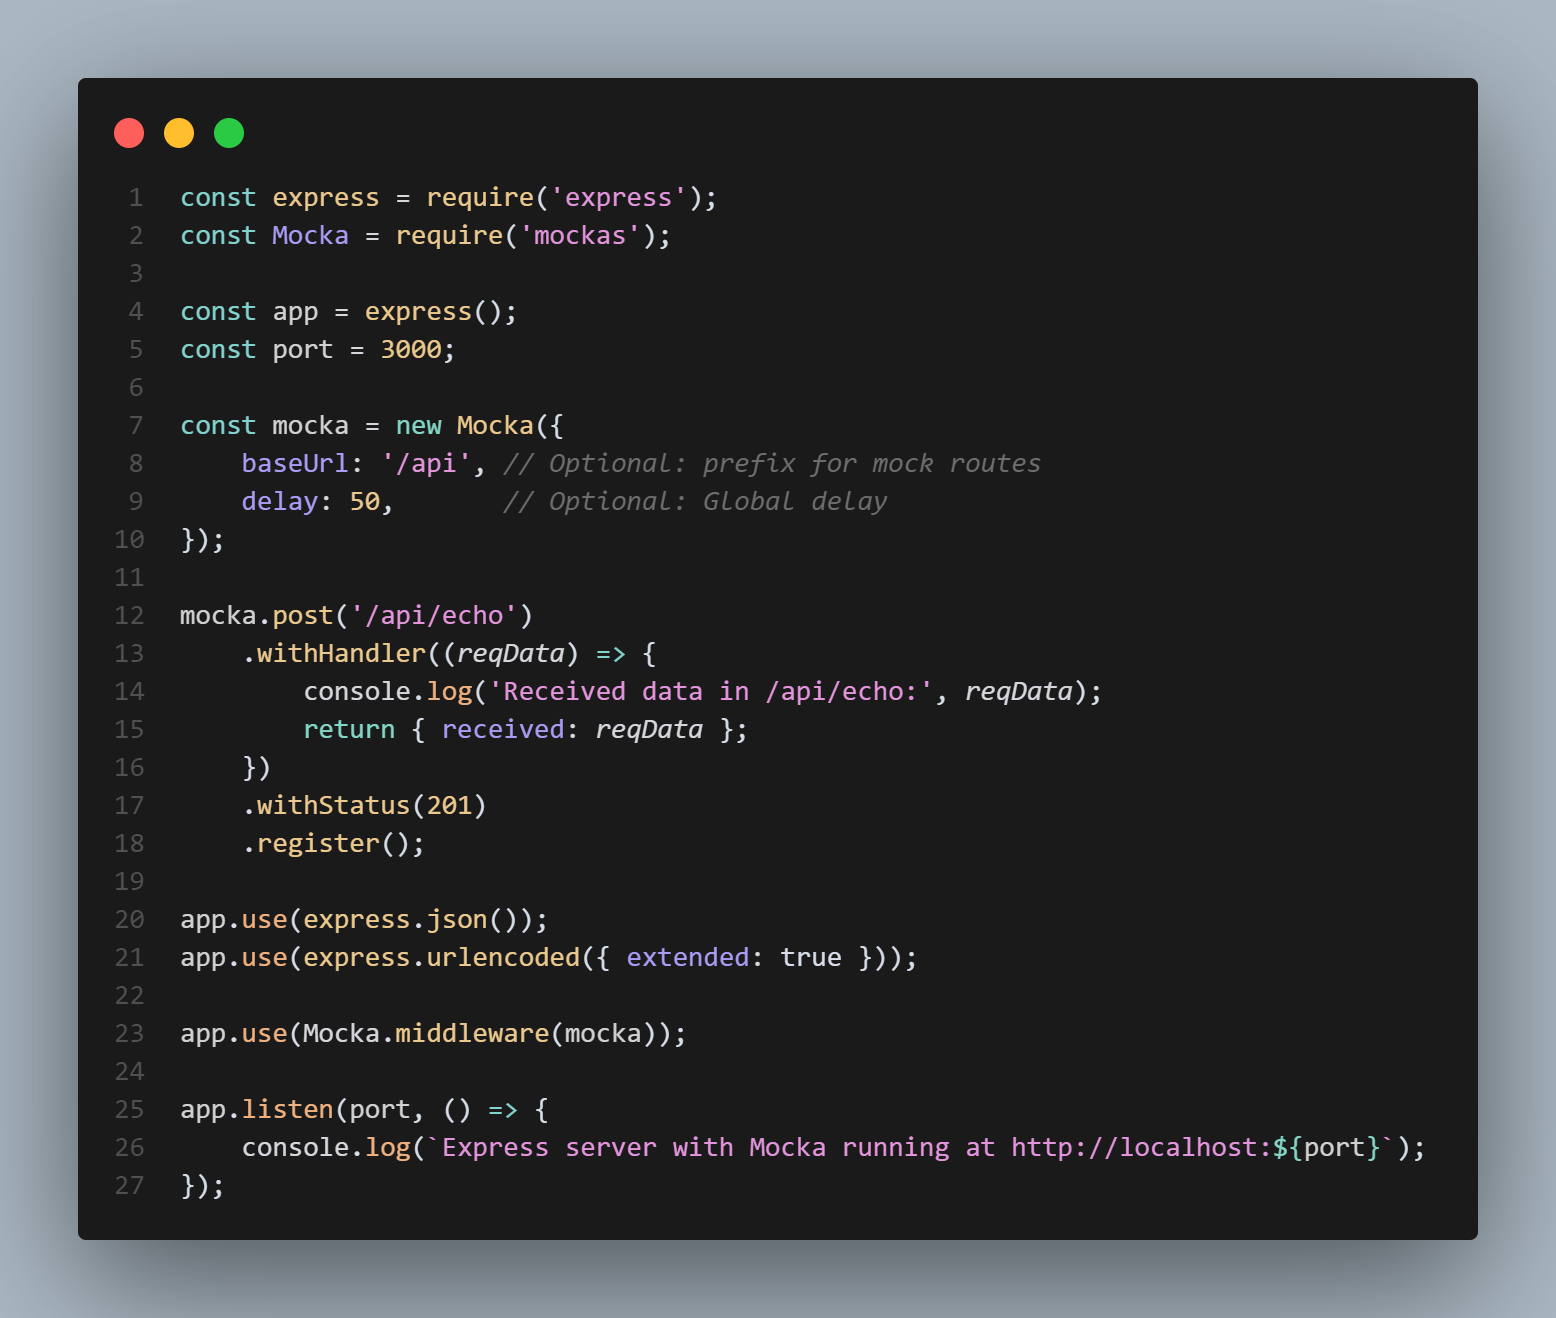Place cursor on port value 3000
Viewport: 1556px width, 1318px height.
click(x=410, y=350)
